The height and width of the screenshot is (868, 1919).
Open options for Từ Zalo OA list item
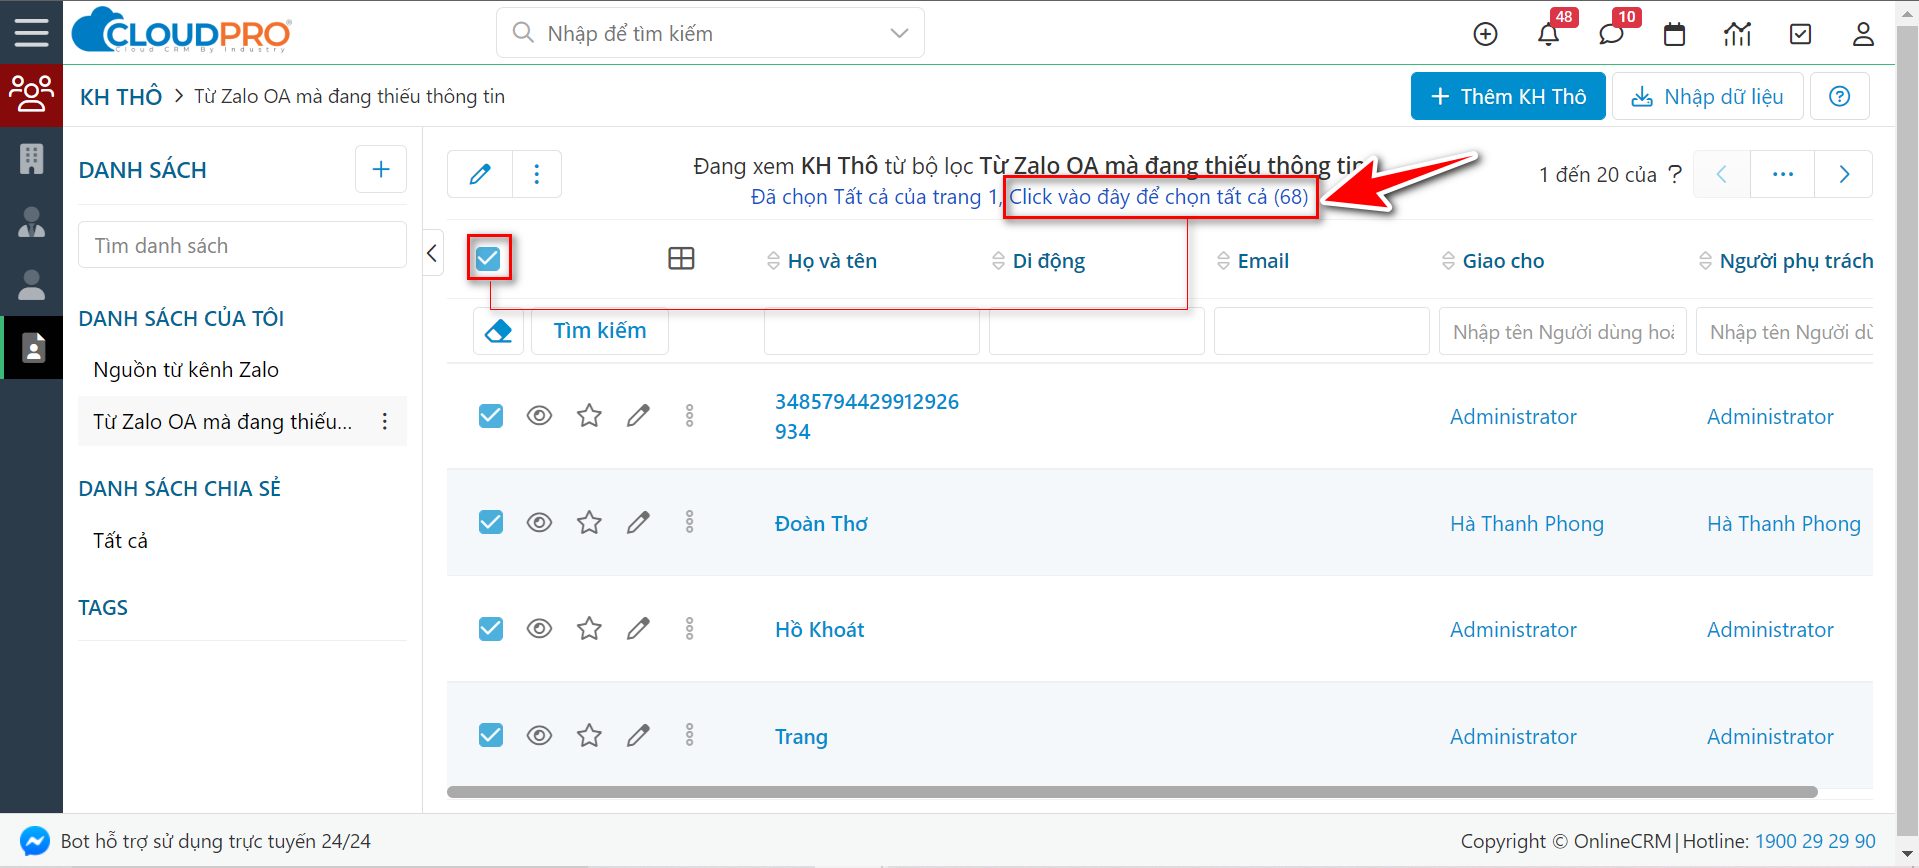coord(385,422)
